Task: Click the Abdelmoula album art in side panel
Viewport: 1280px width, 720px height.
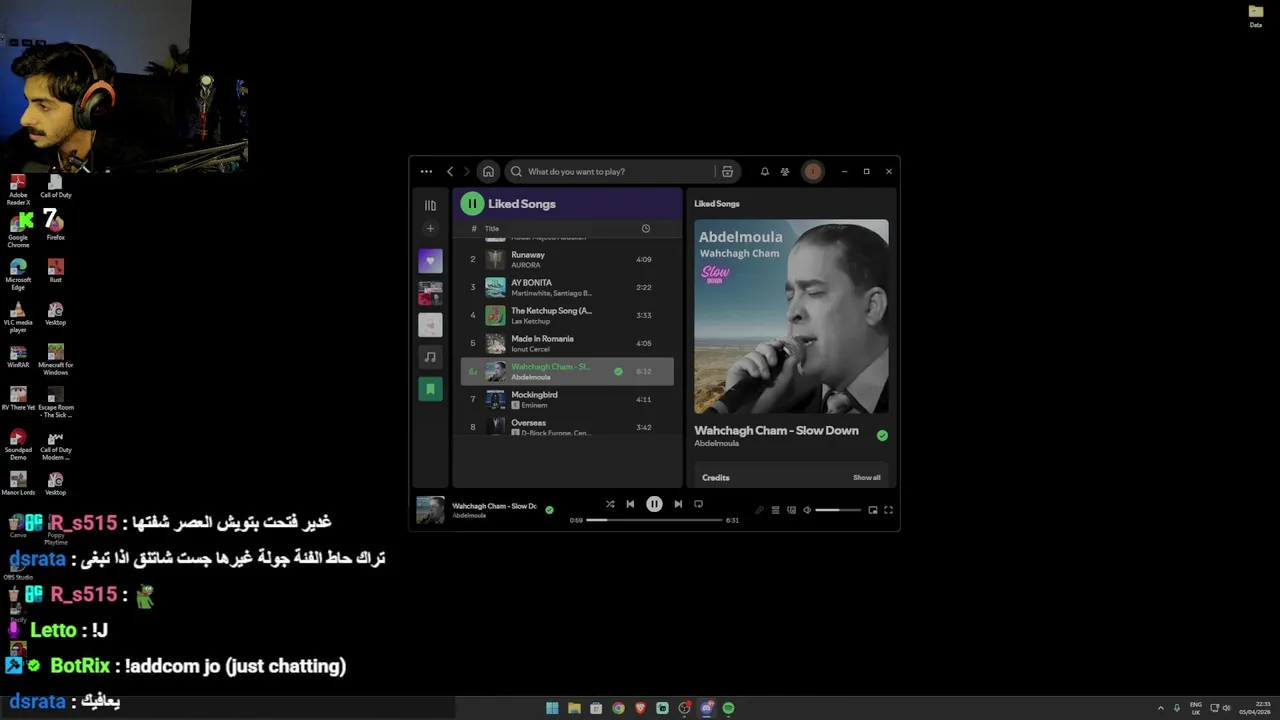Action: click(791, 317)
